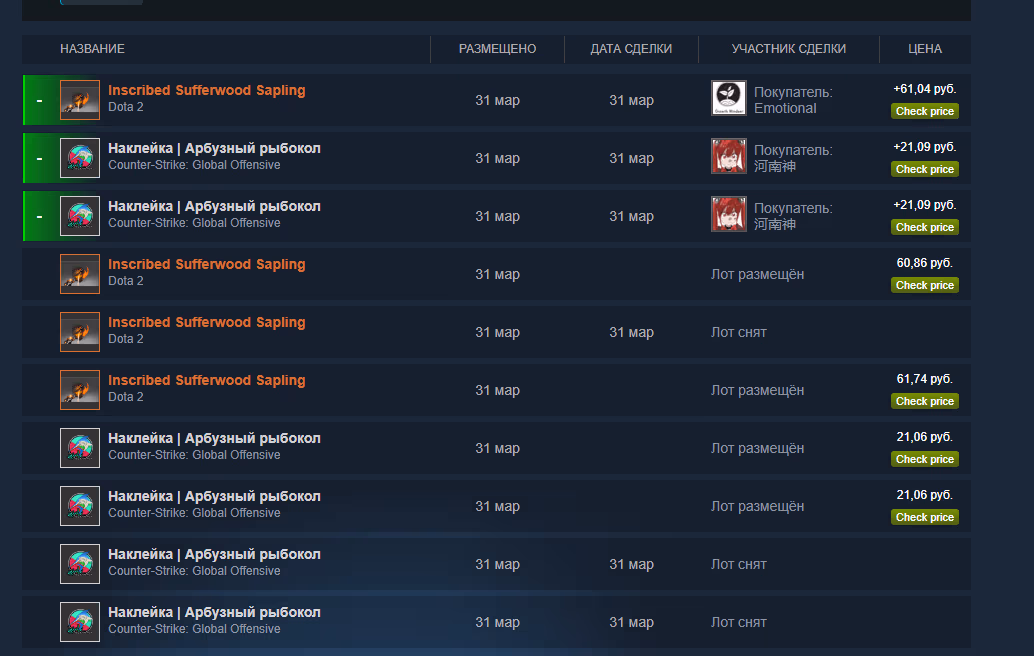
Task: Open the buyer profile name Emotional
Action: [785, 109]
